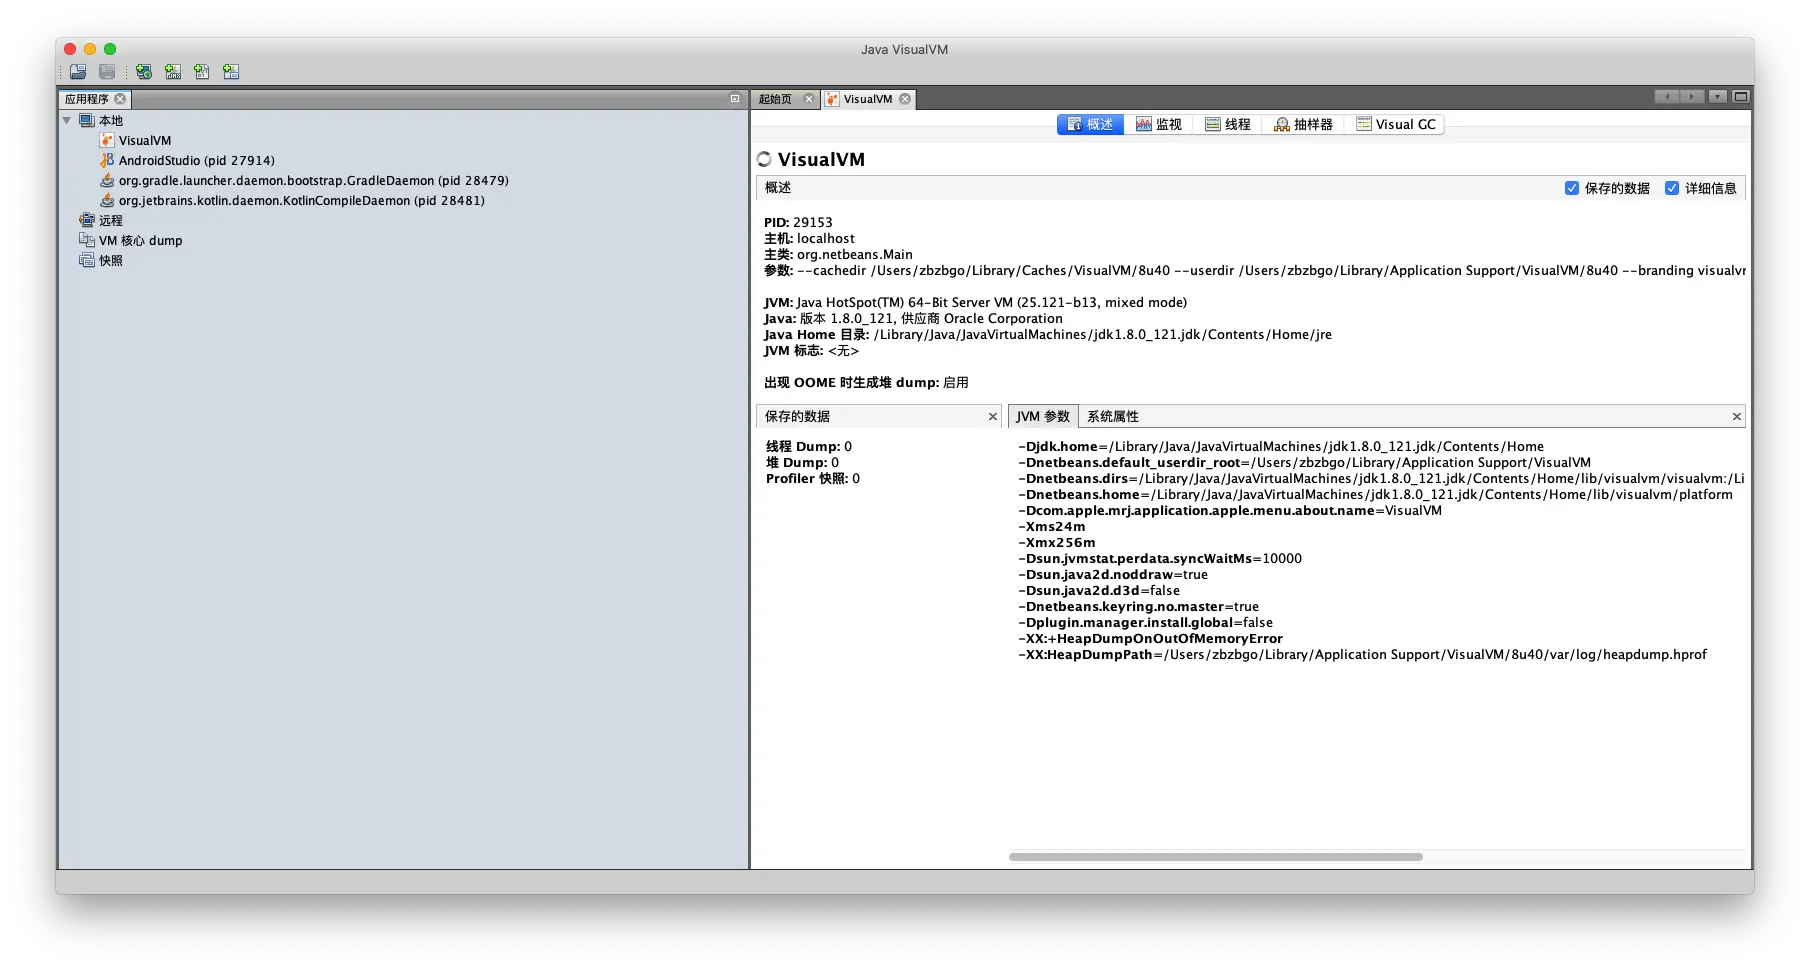1810x968 pixels.
Task: Click the 快照 snapshots icon
Action: point(87,261)
